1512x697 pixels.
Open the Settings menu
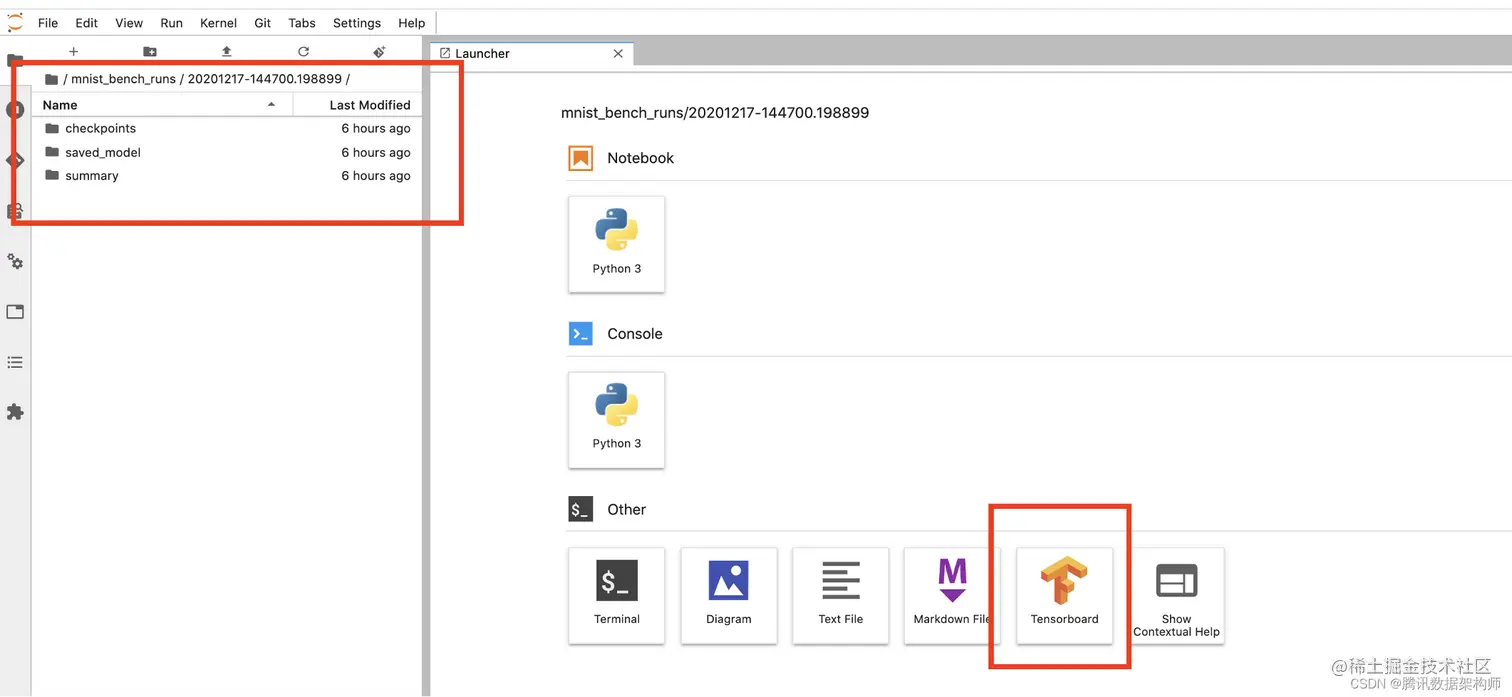pyautogui.click(x=357, y=23)
